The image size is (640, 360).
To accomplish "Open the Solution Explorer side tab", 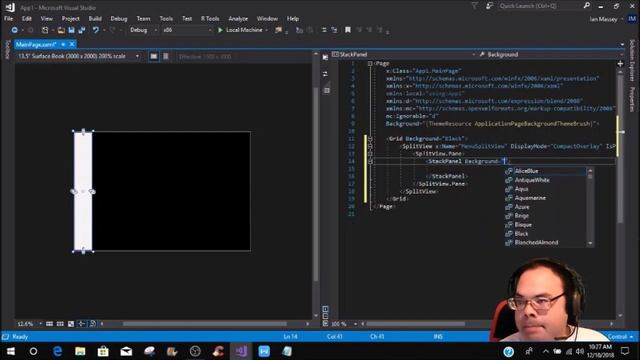I will tap(632, 60).
